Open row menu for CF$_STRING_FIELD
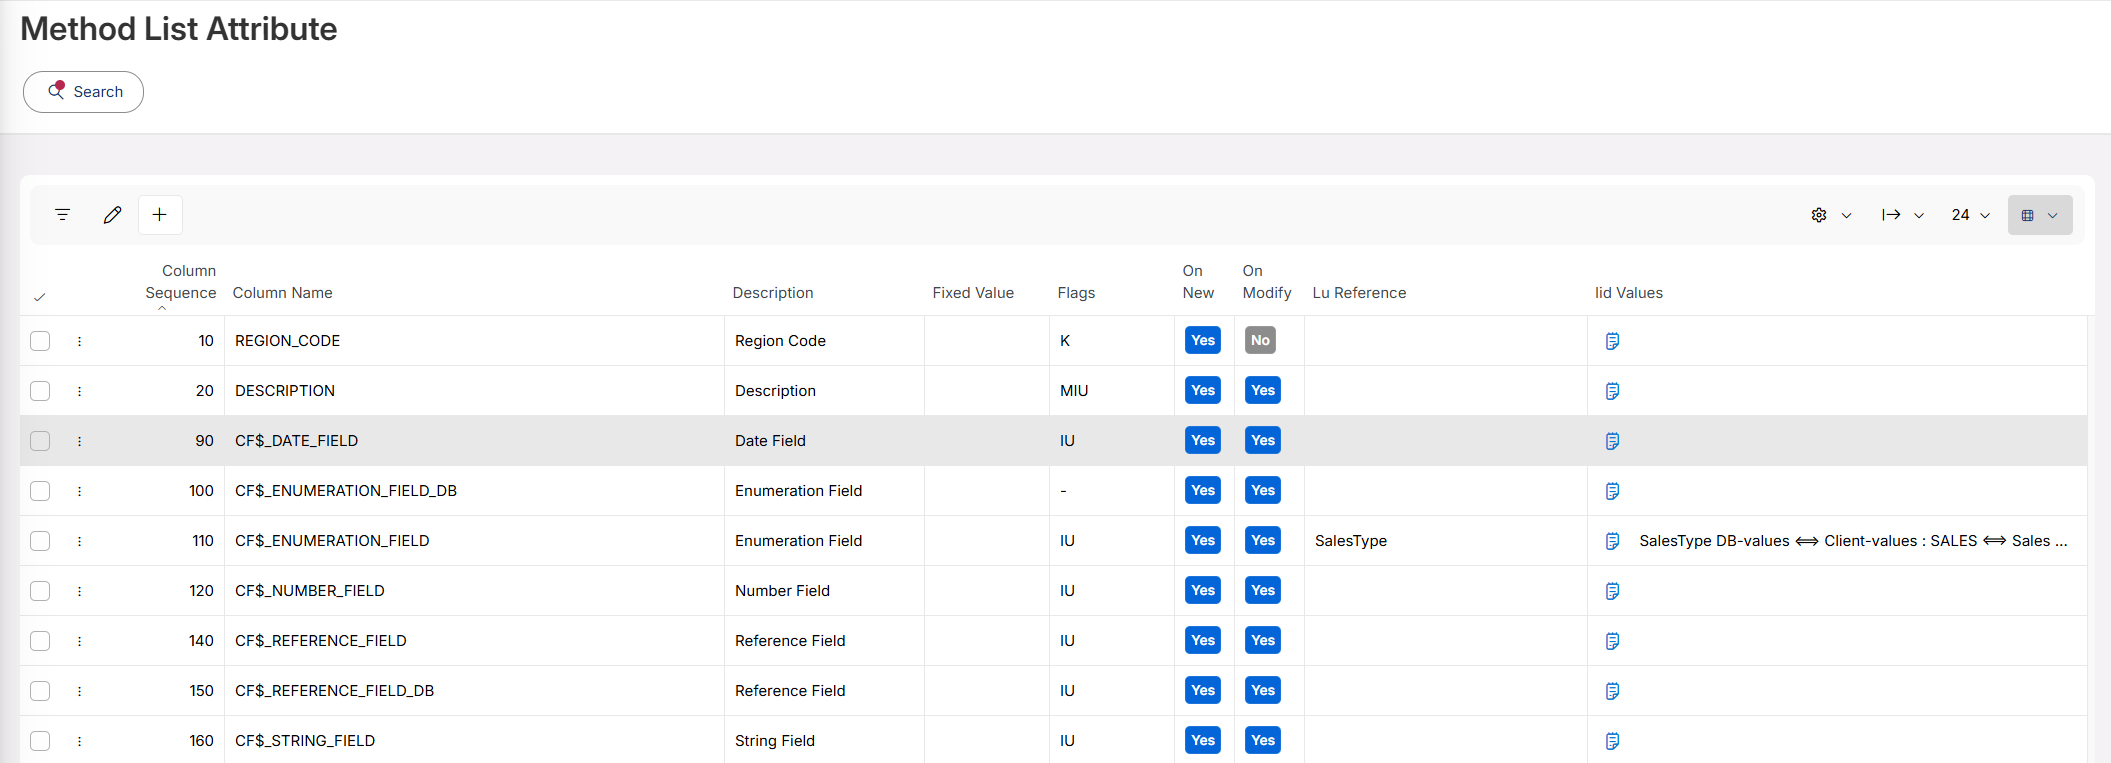Viewport: 2111px width, 763px height. (x=79, y=741)
